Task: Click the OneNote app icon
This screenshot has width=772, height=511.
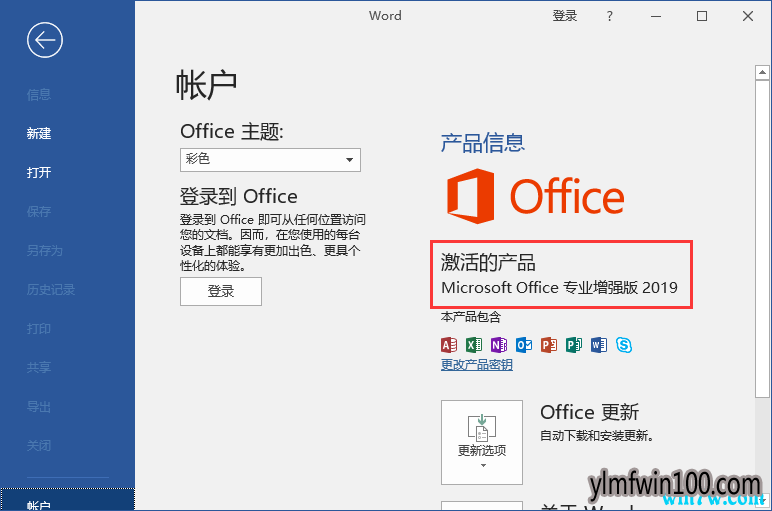Action: [x=499, y=345]
